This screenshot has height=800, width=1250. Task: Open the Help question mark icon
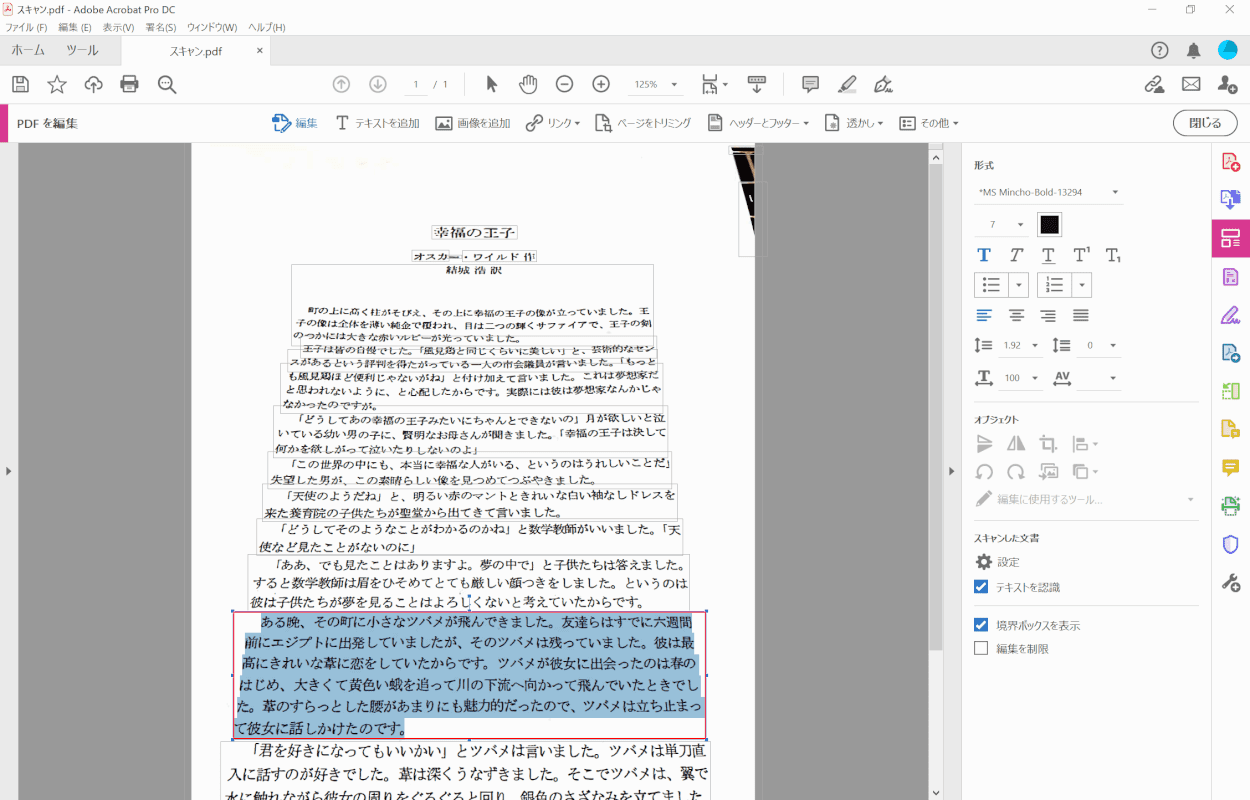1160,50
